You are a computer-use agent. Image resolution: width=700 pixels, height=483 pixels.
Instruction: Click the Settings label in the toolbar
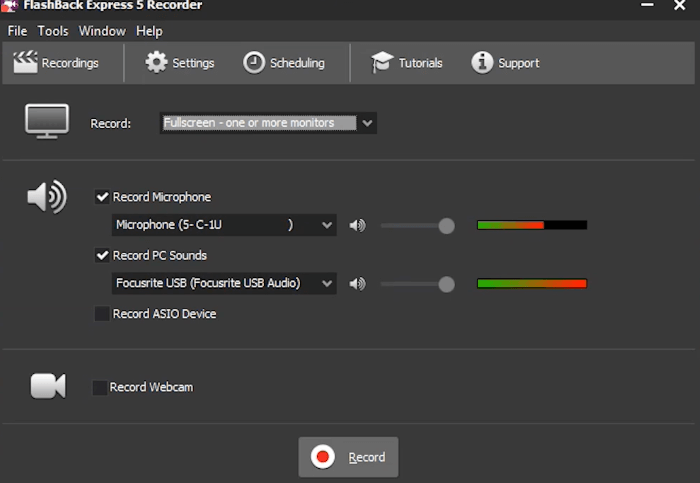click(x=193, y=63)
